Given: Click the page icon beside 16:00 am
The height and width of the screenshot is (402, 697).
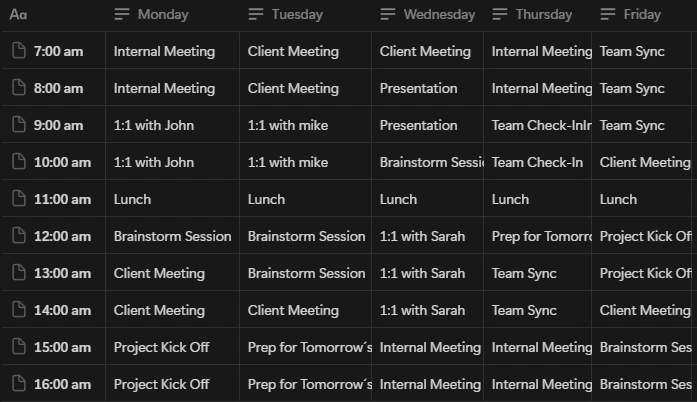Looking at the screenshot, I should [x=19, y=383].
